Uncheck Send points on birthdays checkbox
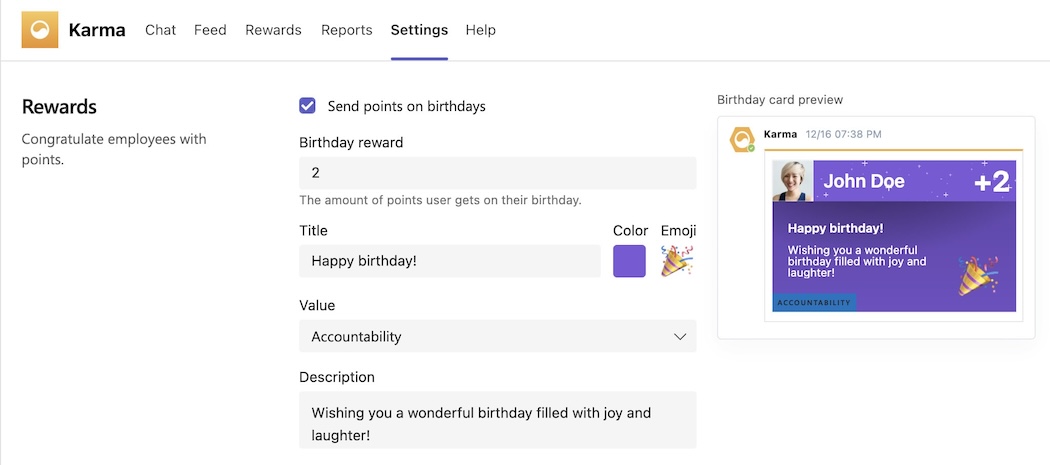Viewport: 1050px width, 465px height. pos(308,106)
